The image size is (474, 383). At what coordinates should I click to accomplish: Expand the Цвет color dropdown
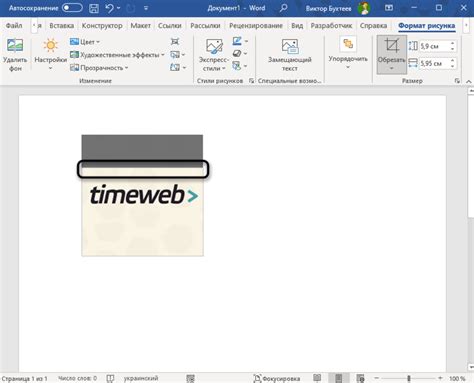click(x=85, y=42)
